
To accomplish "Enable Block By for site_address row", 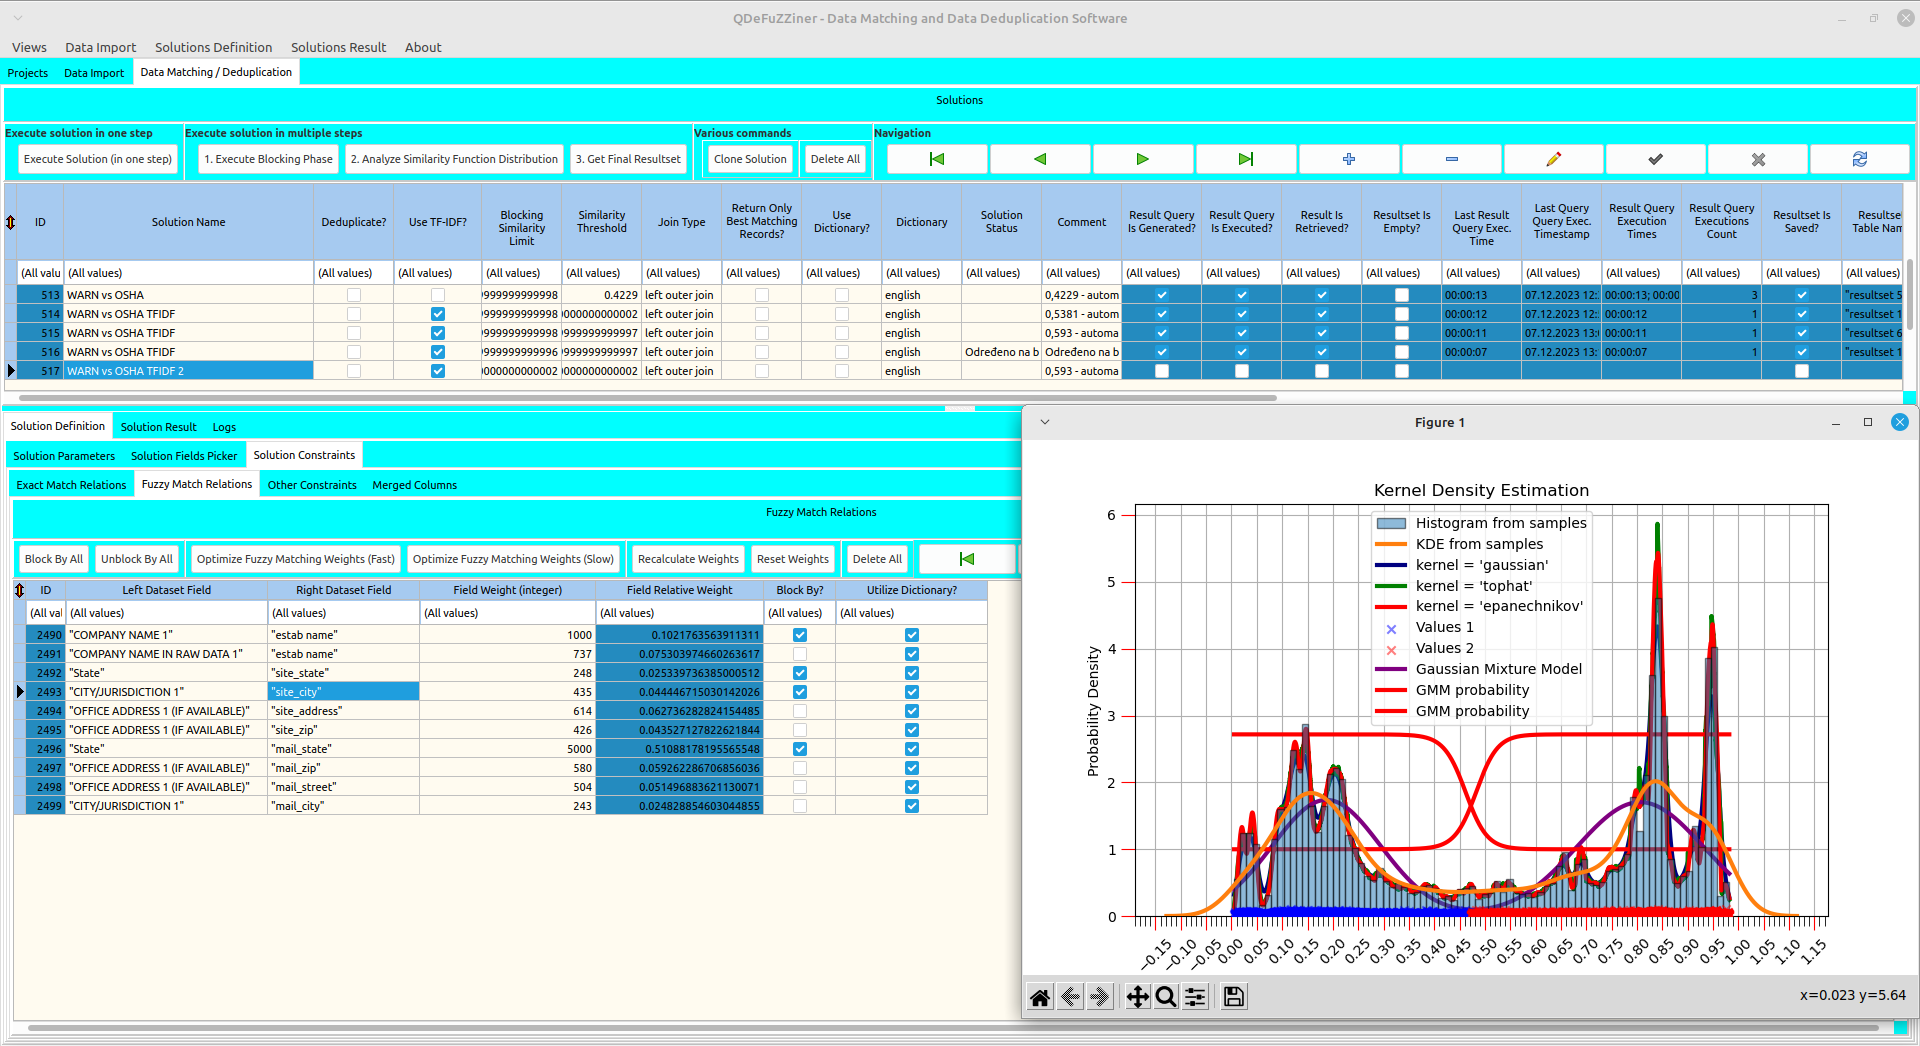I will click(800, 711).
